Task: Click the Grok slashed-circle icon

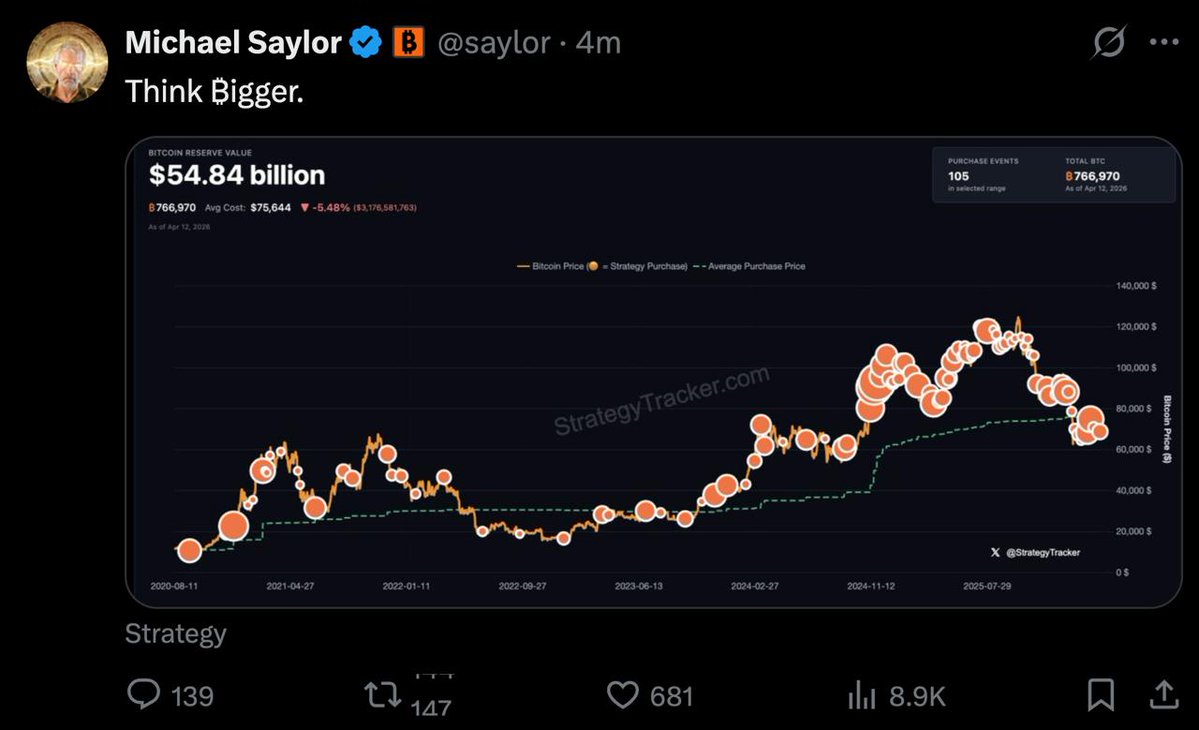Action: 1109,42
